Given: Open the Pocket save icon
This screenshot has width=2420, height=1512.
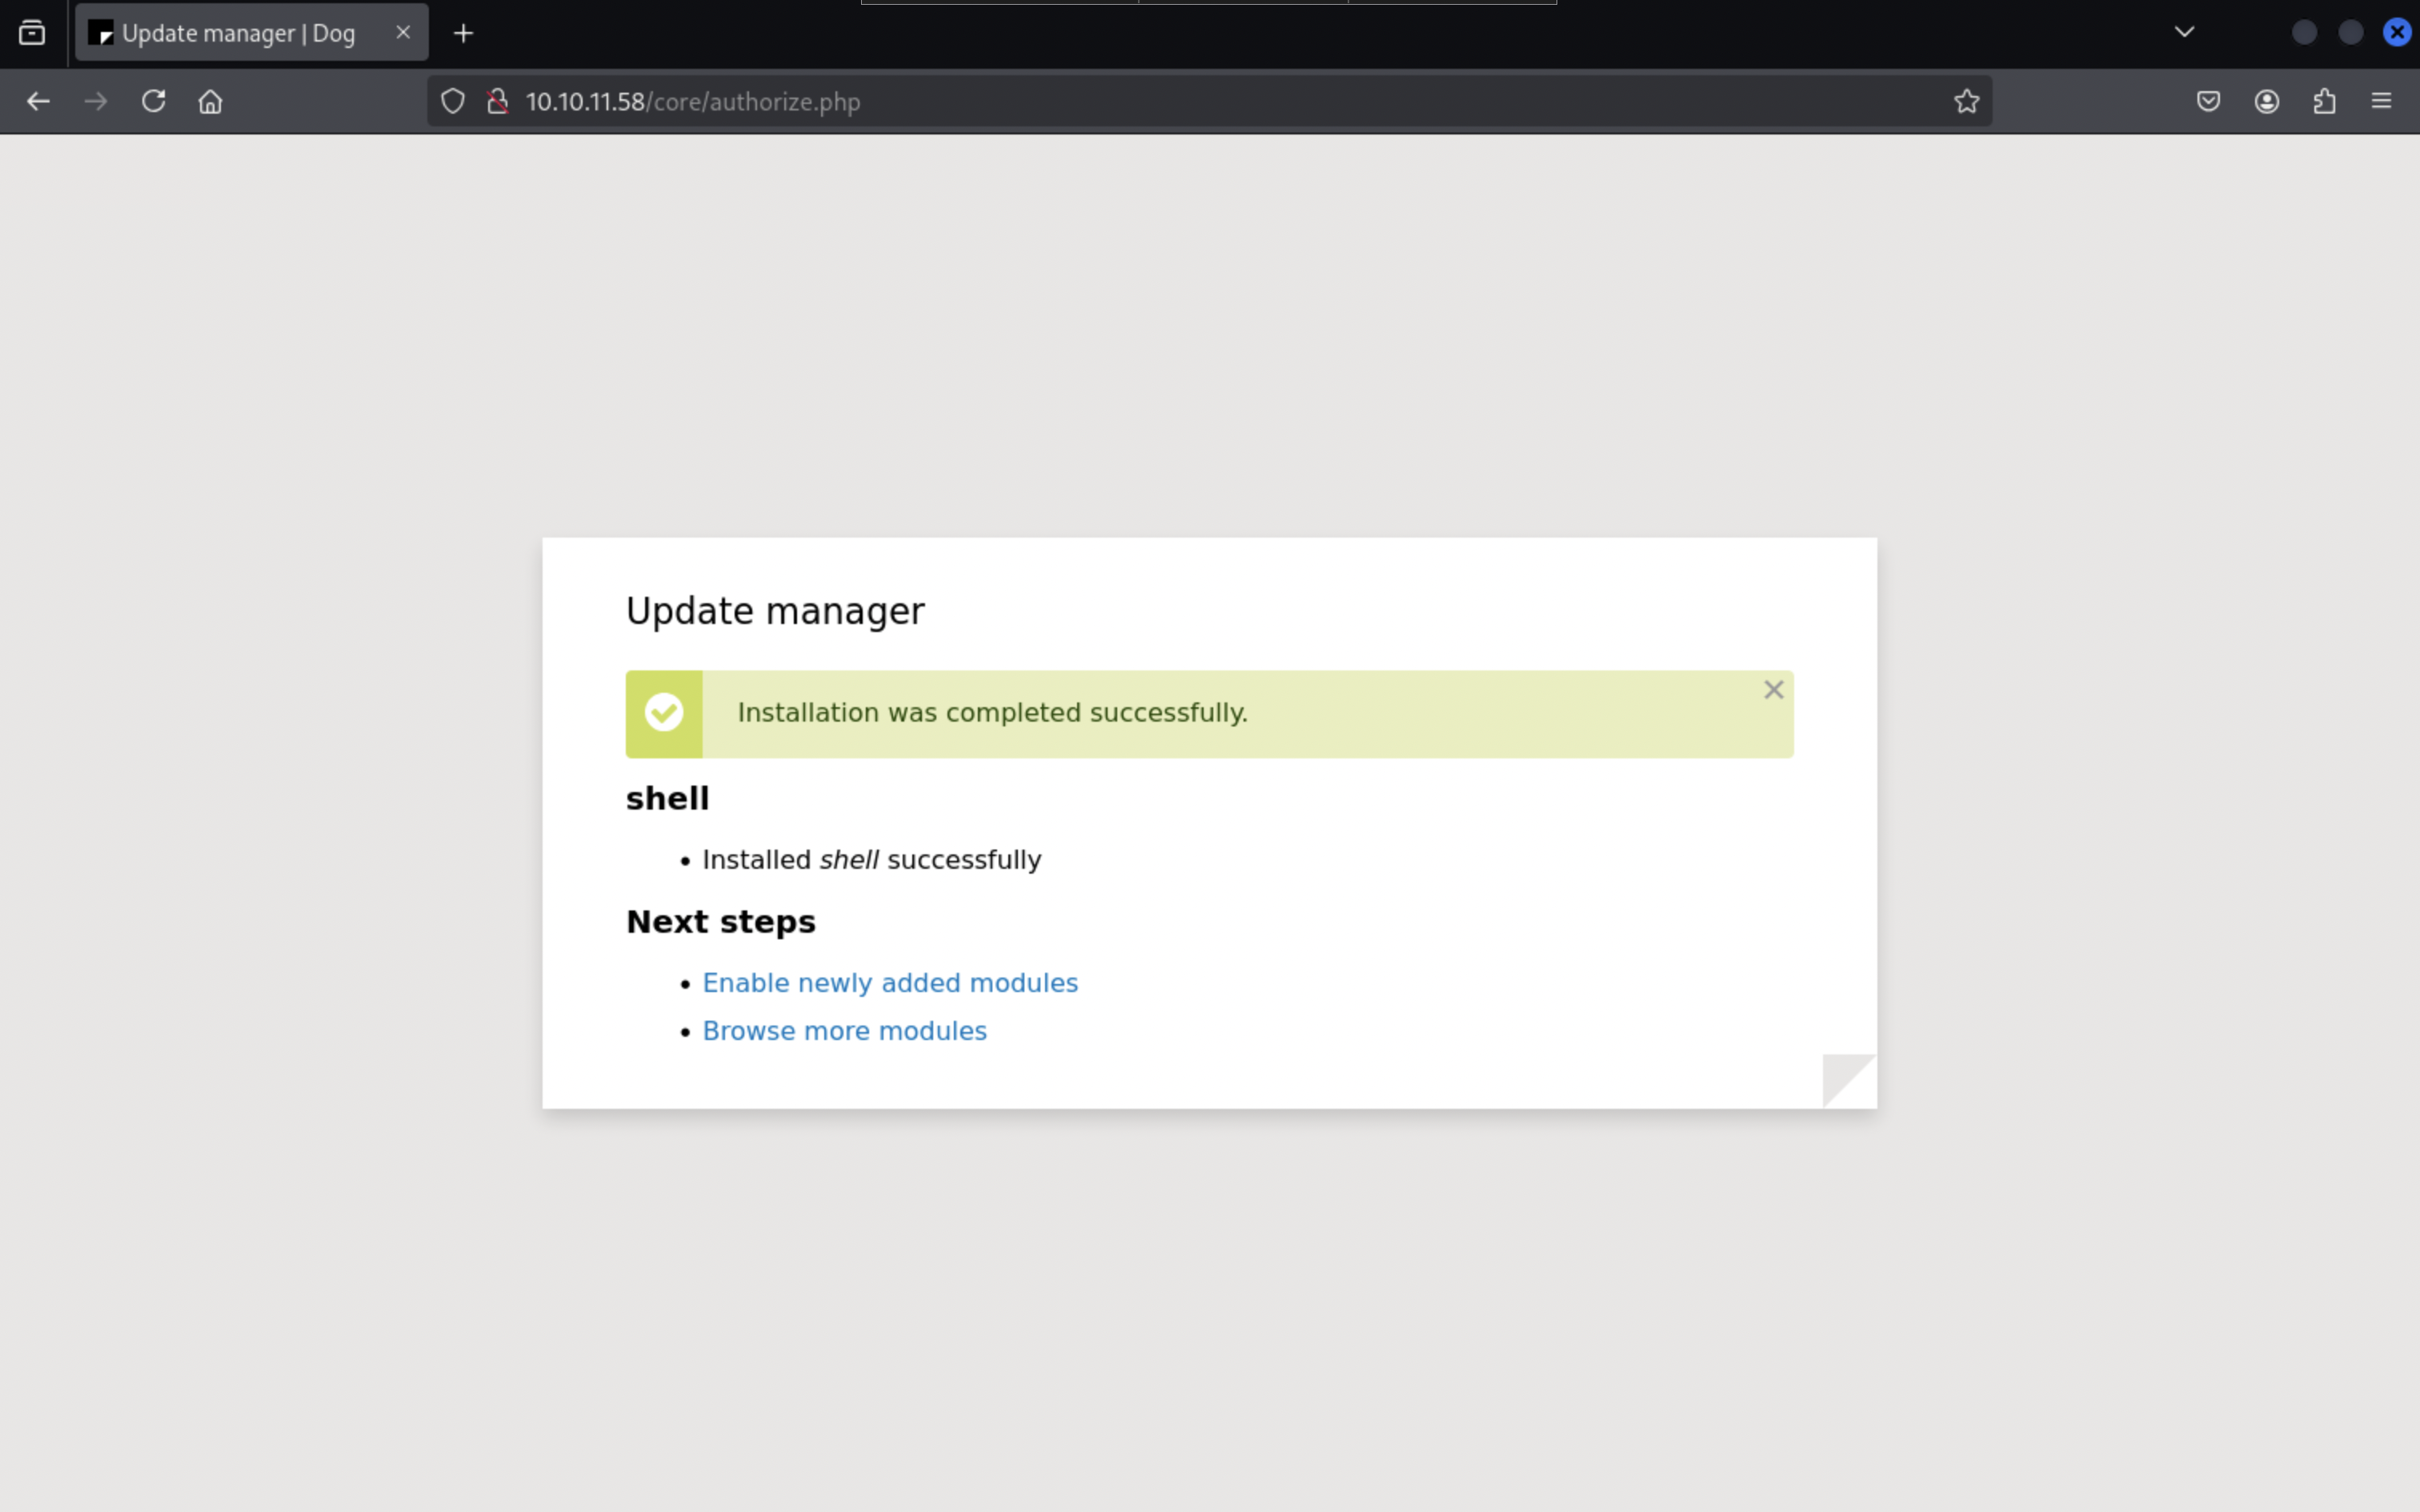Looking at the screenshot, I should point(2208,101).
